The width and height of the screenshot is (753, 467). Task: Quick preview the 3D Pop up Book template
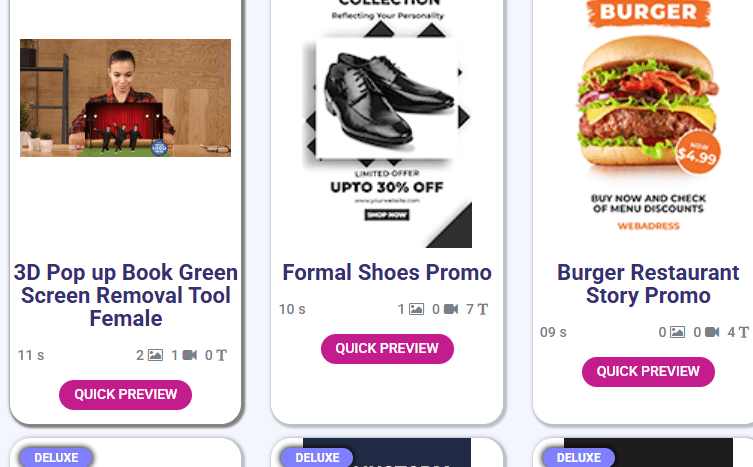(125, 395)
